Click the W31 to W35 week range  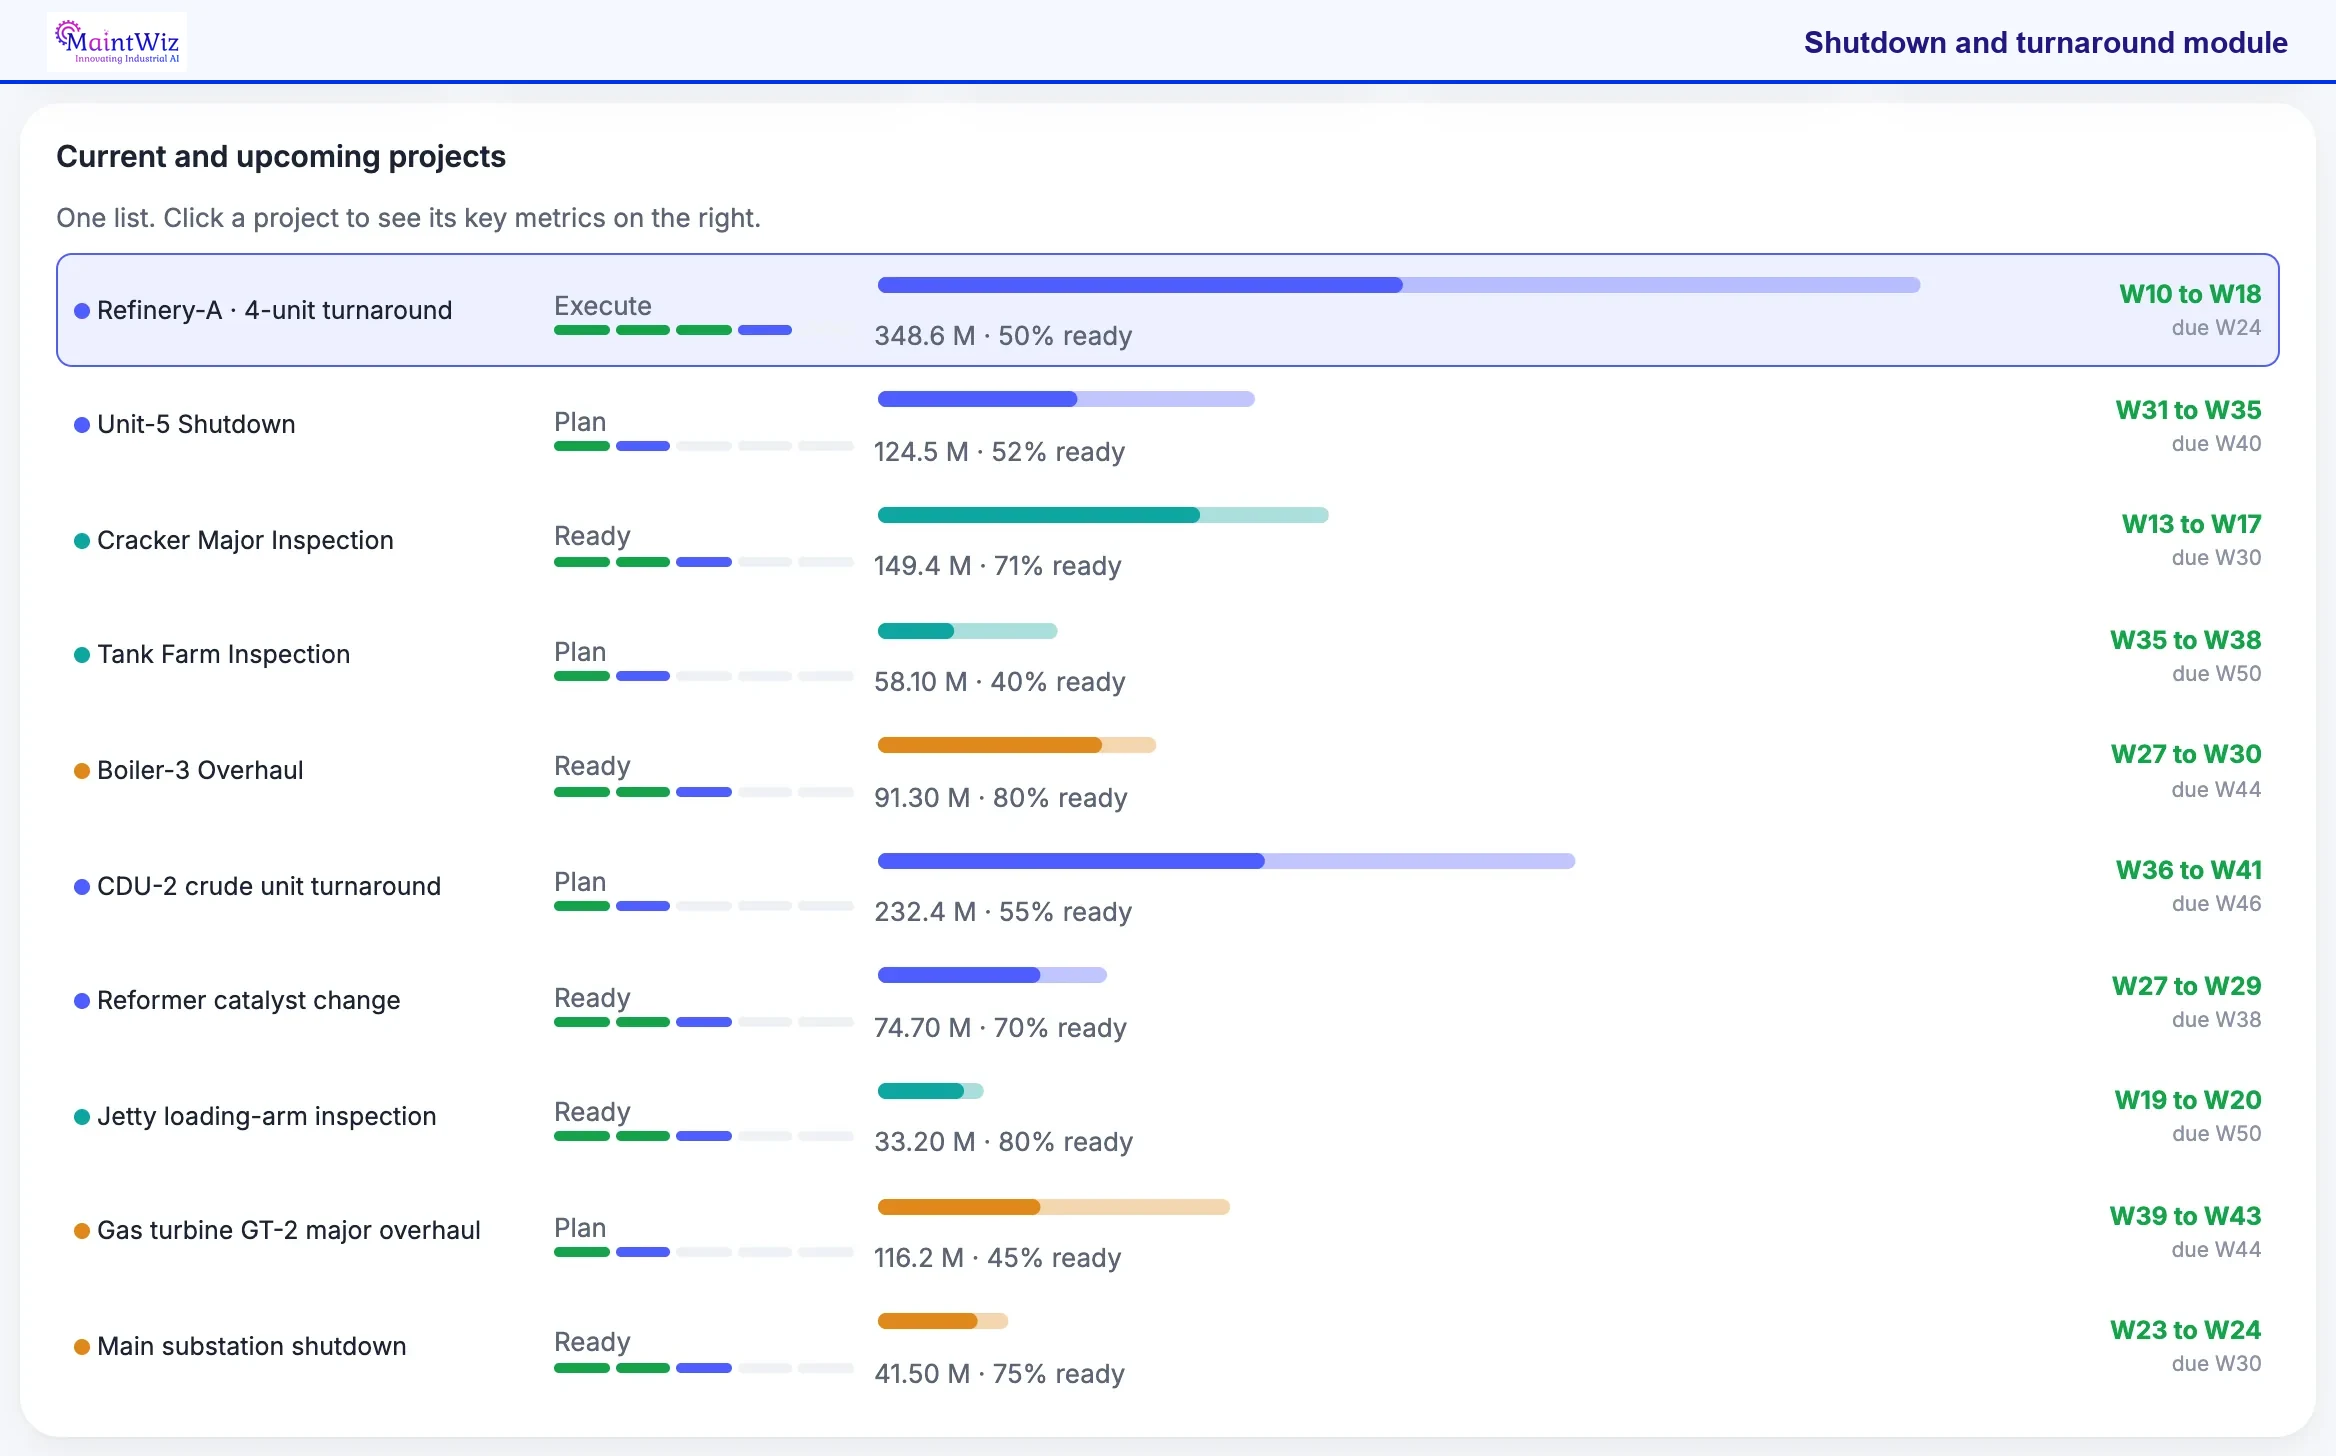(2188, 410)
